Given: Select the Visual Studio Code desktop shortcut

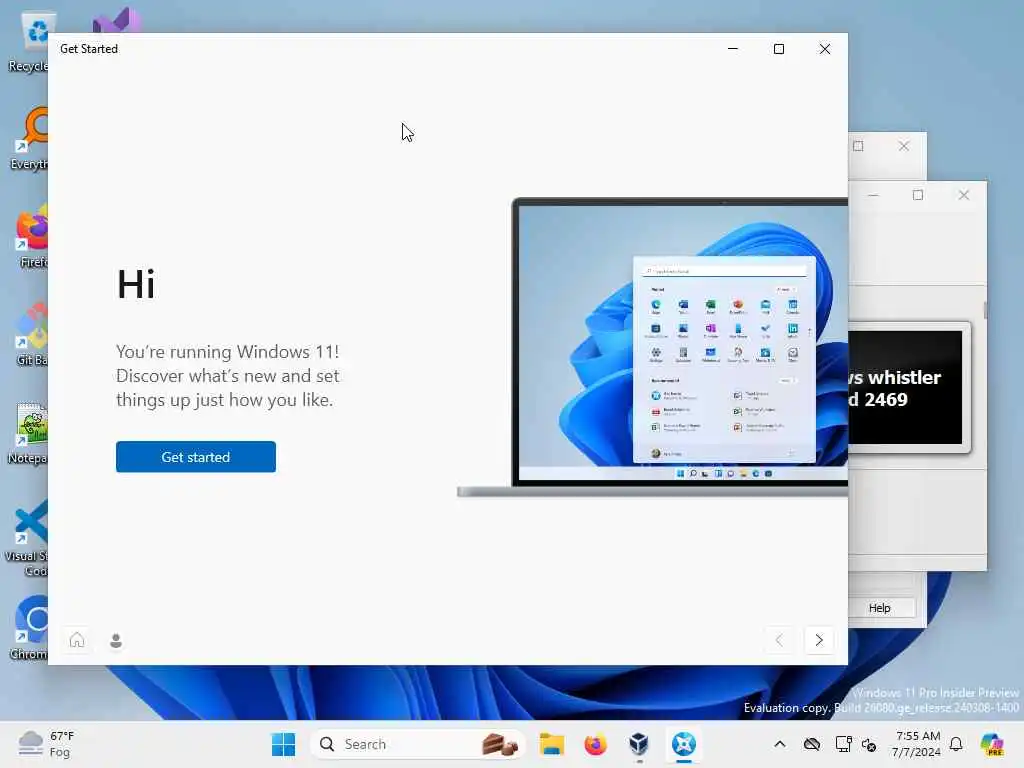Looking at the screenshot, I should click(x=27, y=538).
